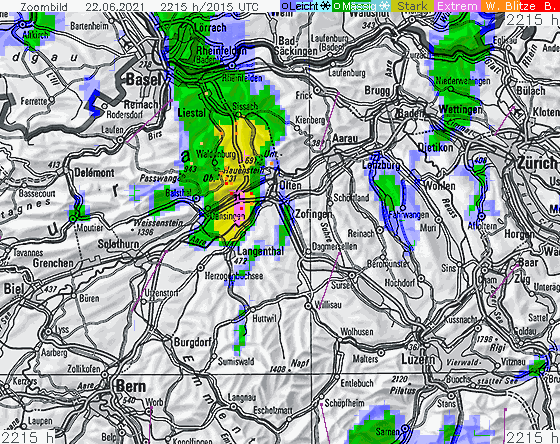Click the 2215 h/2015 UTC timestamp header
This screenshot has width=560, height=444.
point(209,6)
